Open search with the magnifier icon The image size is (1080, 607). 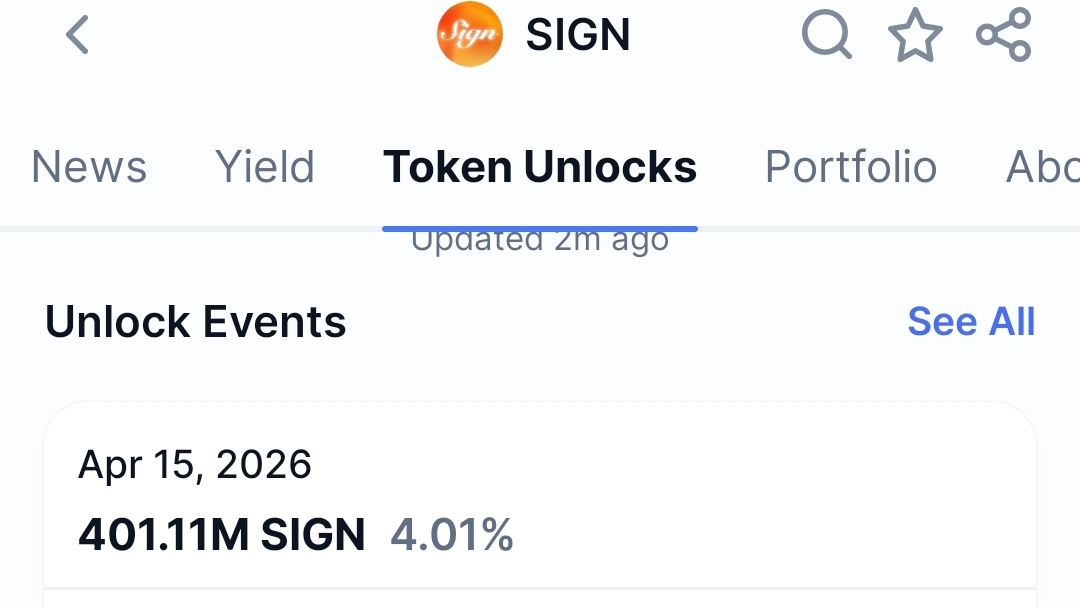point(827,34)
